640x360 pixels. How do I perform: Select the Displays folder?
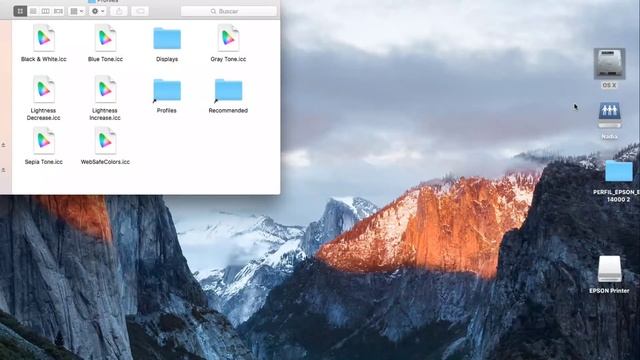click(167, 38)
